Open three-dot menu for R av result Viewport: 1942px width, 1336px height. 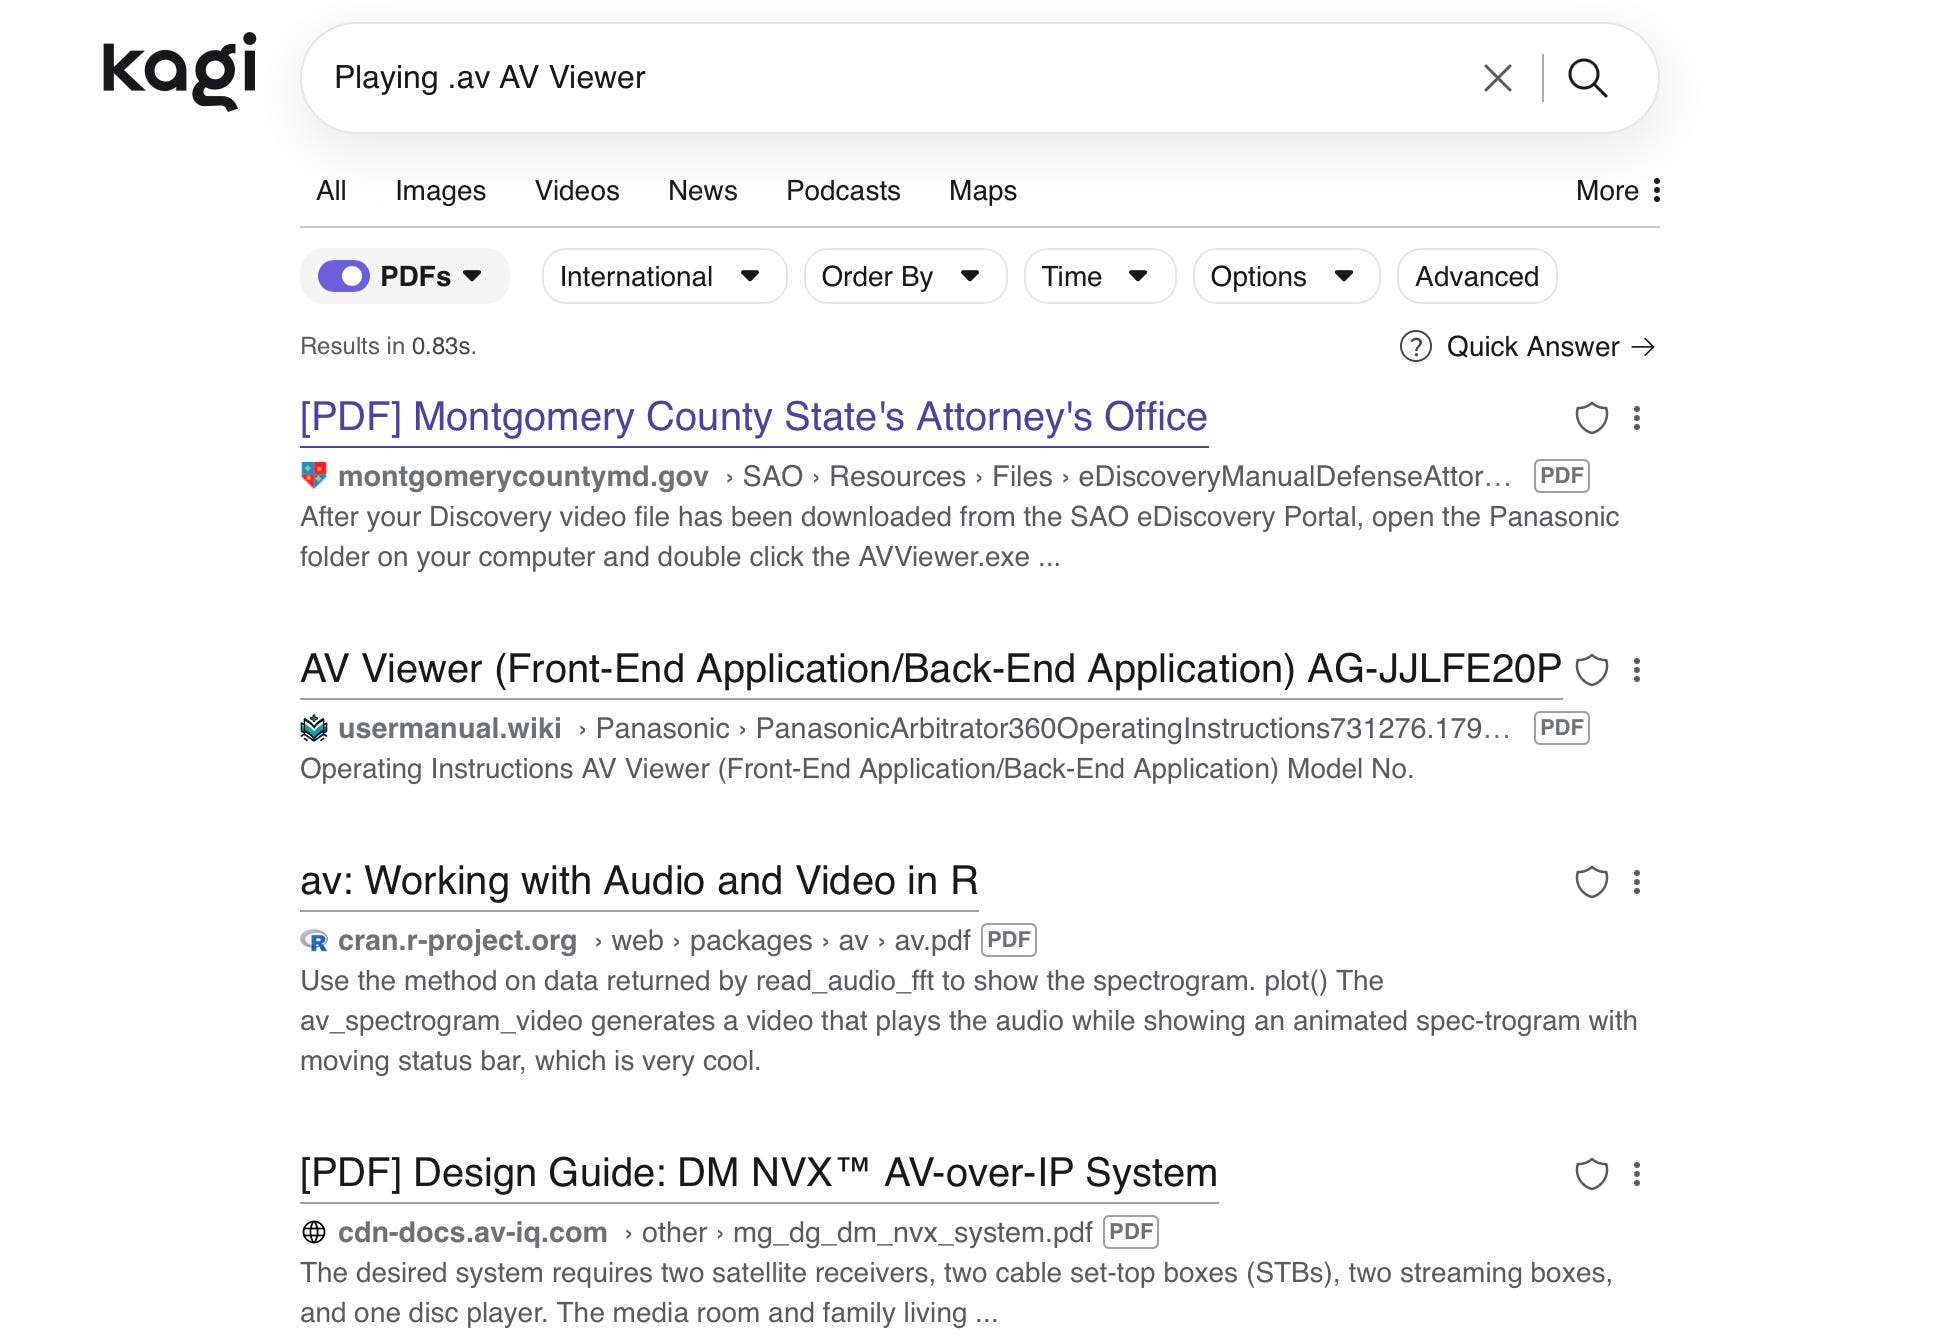click(1637, 882)
